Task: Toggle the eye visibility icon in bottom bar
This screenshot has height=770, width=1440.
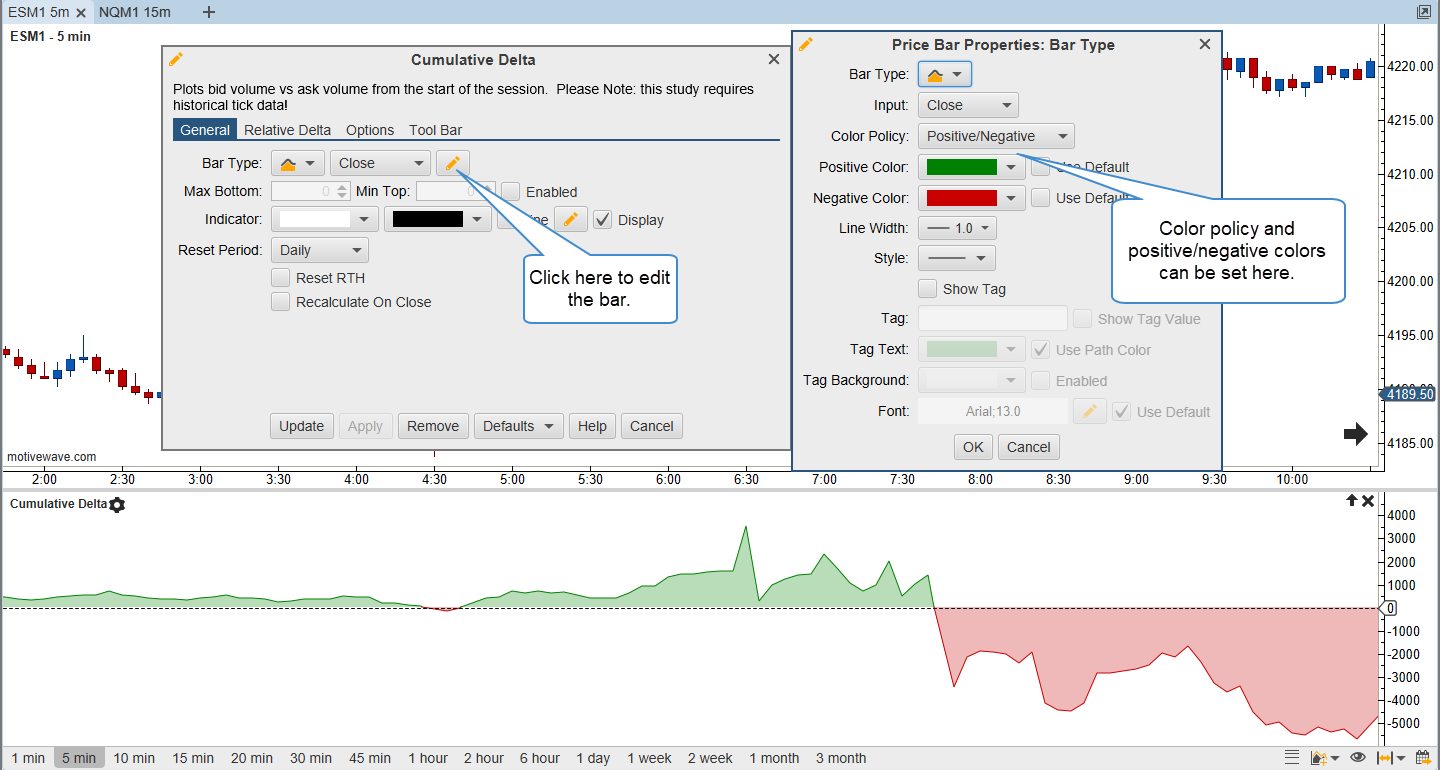Action: click(x=1357, y=758)
